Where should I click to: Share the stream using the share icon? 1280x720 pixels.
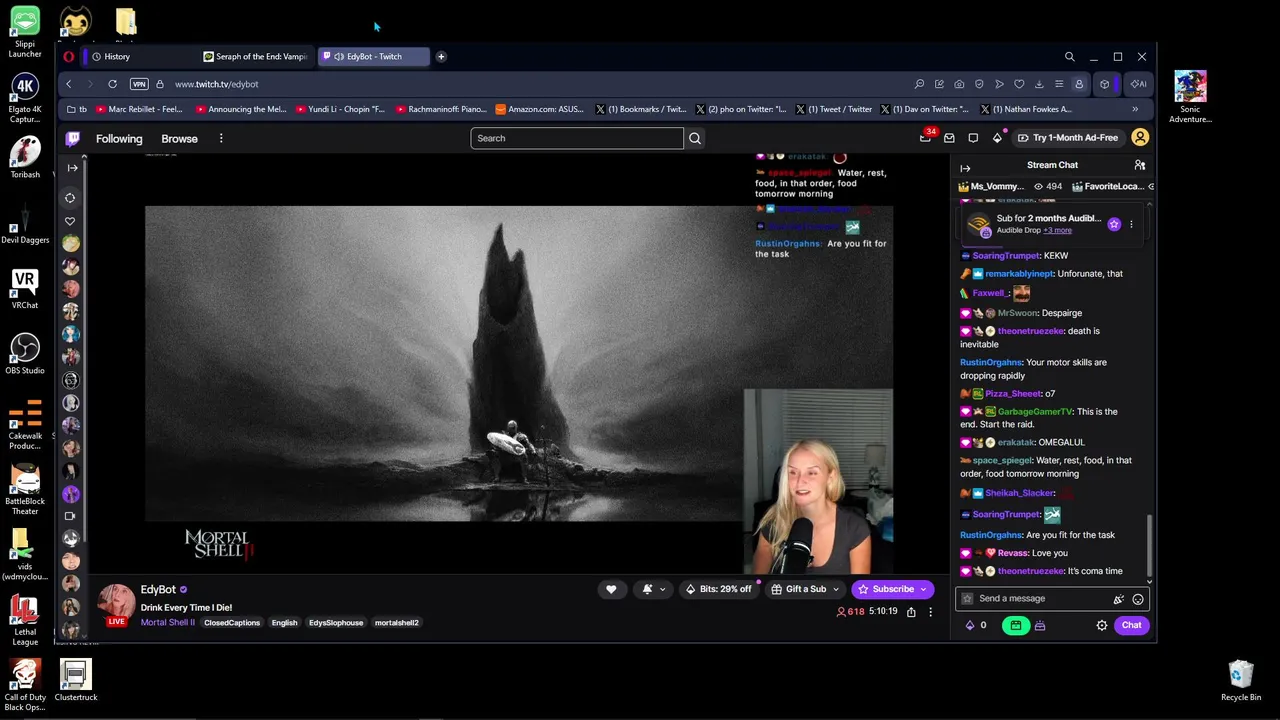coord(911,612)
